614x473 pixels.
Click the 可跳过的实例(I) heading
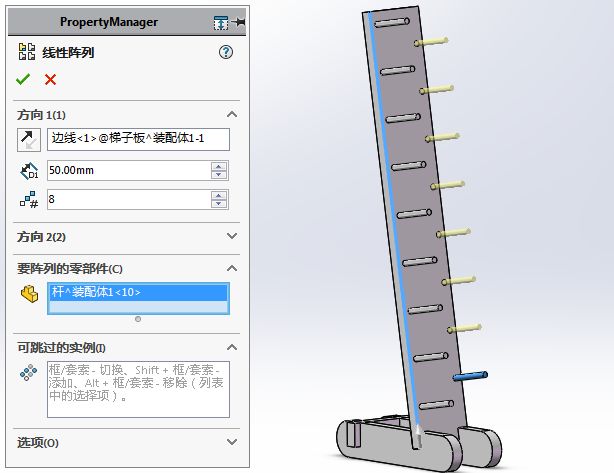pyautogui.click(x=61, y=348)
